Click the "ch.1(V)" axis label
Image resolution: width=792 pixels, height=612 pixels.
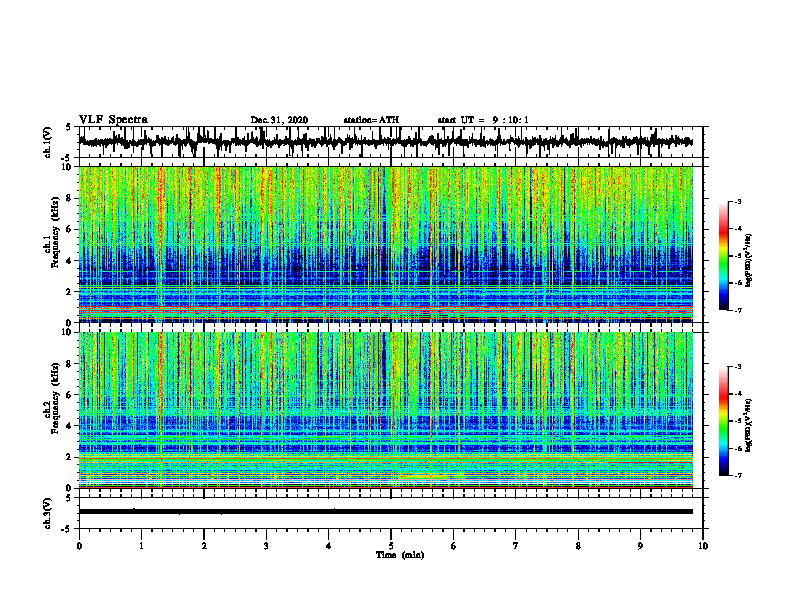pos(48,142)
